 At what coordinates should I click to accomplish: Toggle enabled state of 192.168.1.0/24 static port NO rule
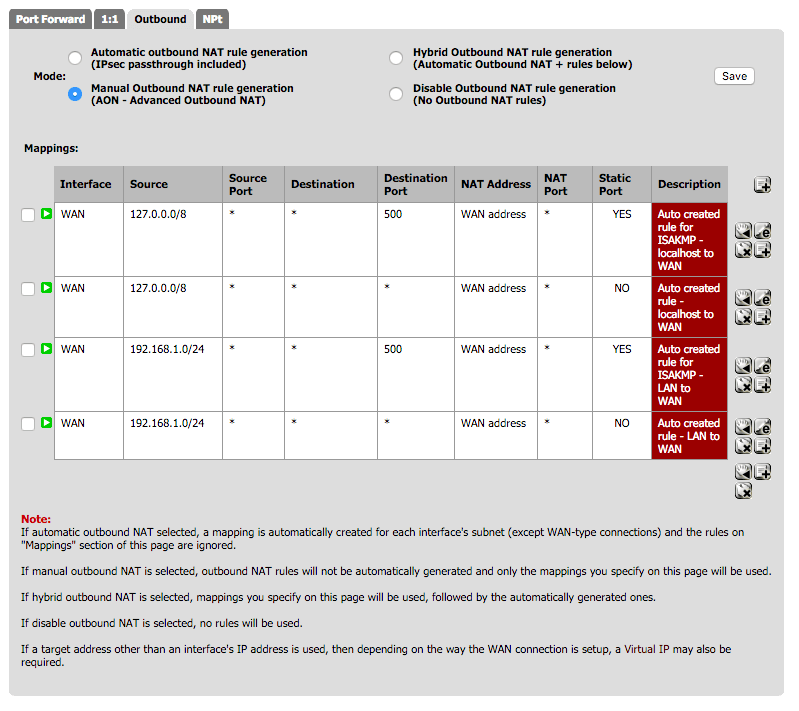(46, 423)
